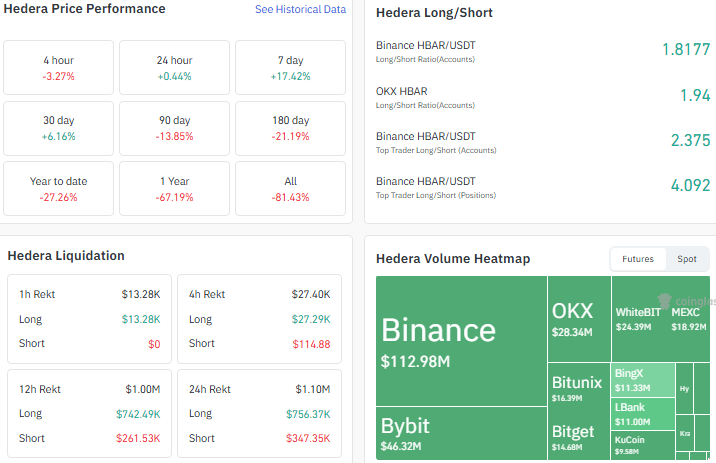Screen dimensions: 716x463
Task: Switch heatmap to Futures tab
Action: (x=637, y=259)
